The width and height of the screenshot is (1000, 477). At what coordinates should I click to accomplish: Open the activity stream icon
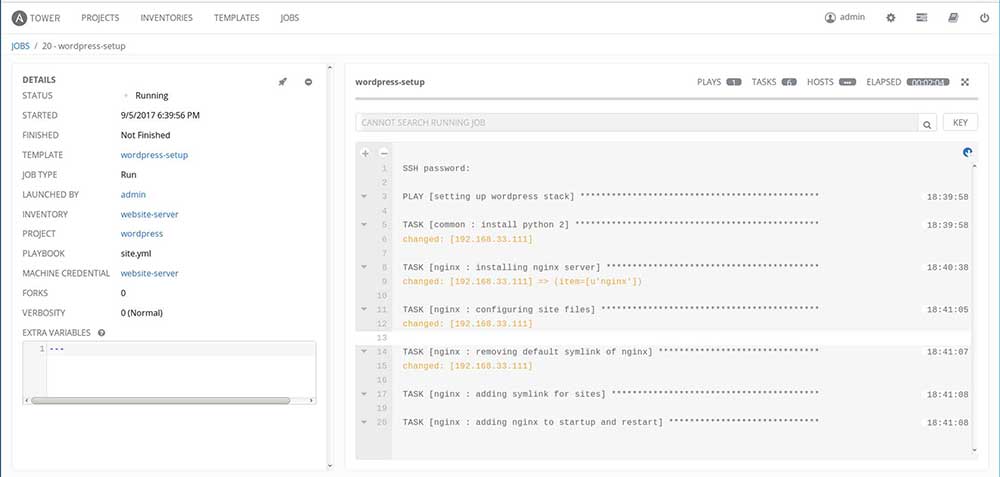922,18
